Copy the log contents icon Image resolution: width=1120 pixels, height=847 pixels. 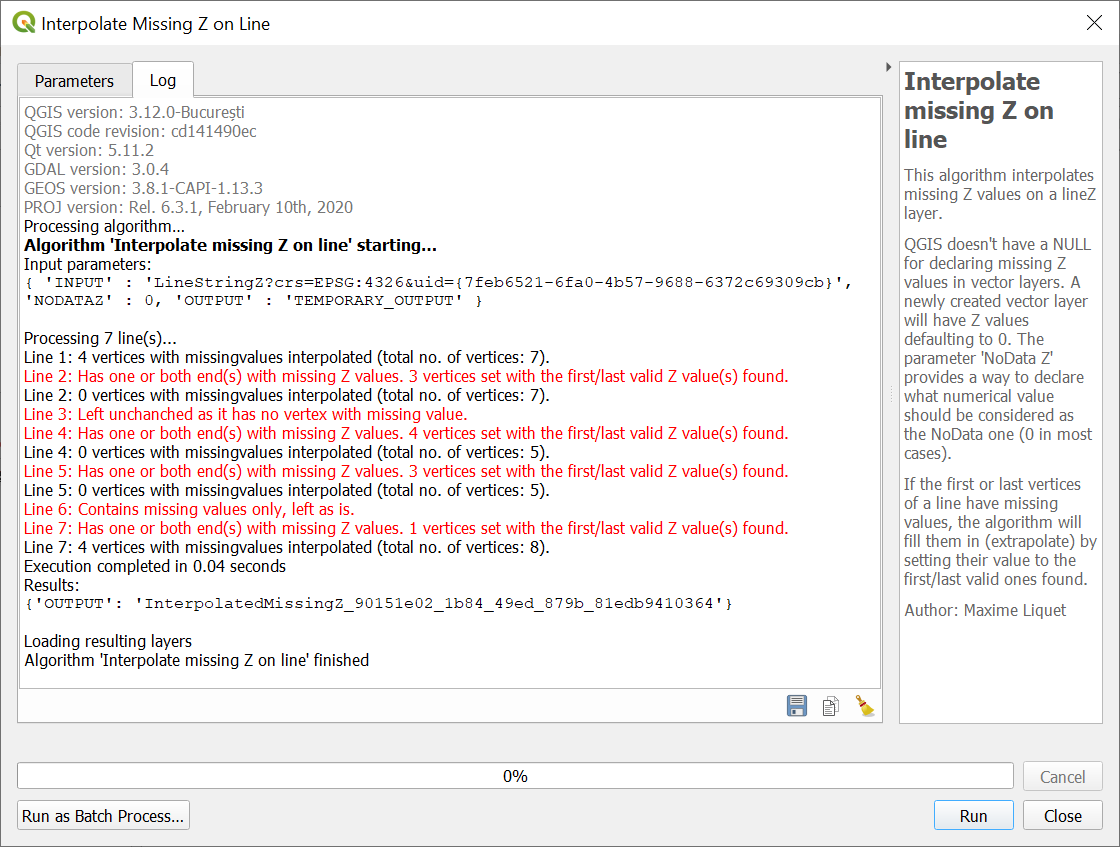pyautogui.click(x=830, y=706)
